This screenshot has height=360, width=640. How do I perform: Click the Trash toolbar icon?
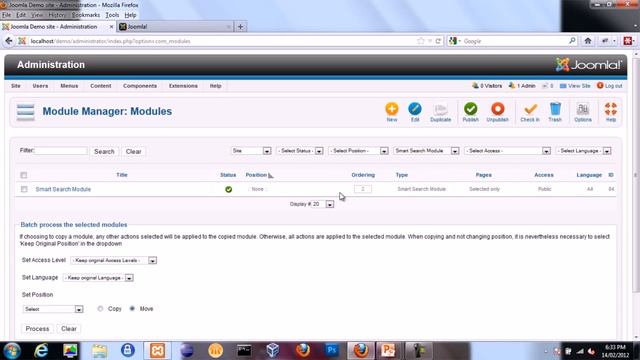(x=555, y=112)
